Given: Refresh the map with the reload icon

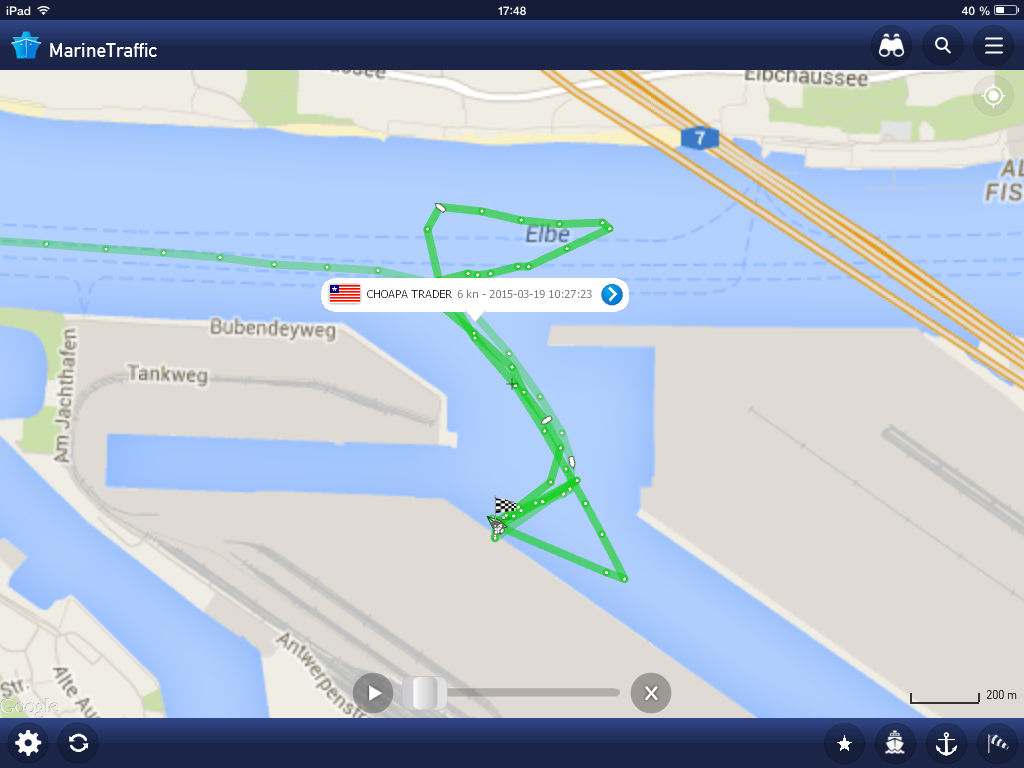Looking at the screenshot, I should point(78,743).
